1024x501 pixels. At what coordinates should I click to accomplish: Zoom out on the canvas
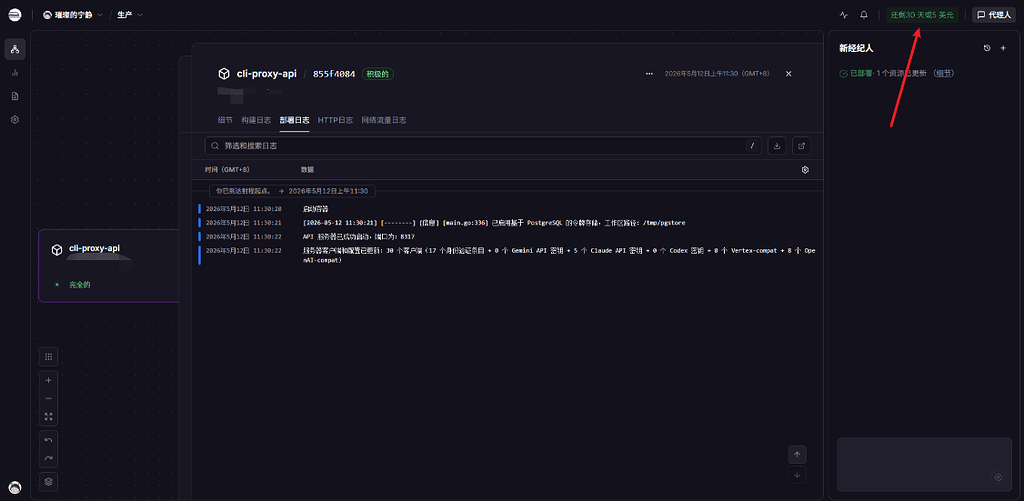[48, 398]
